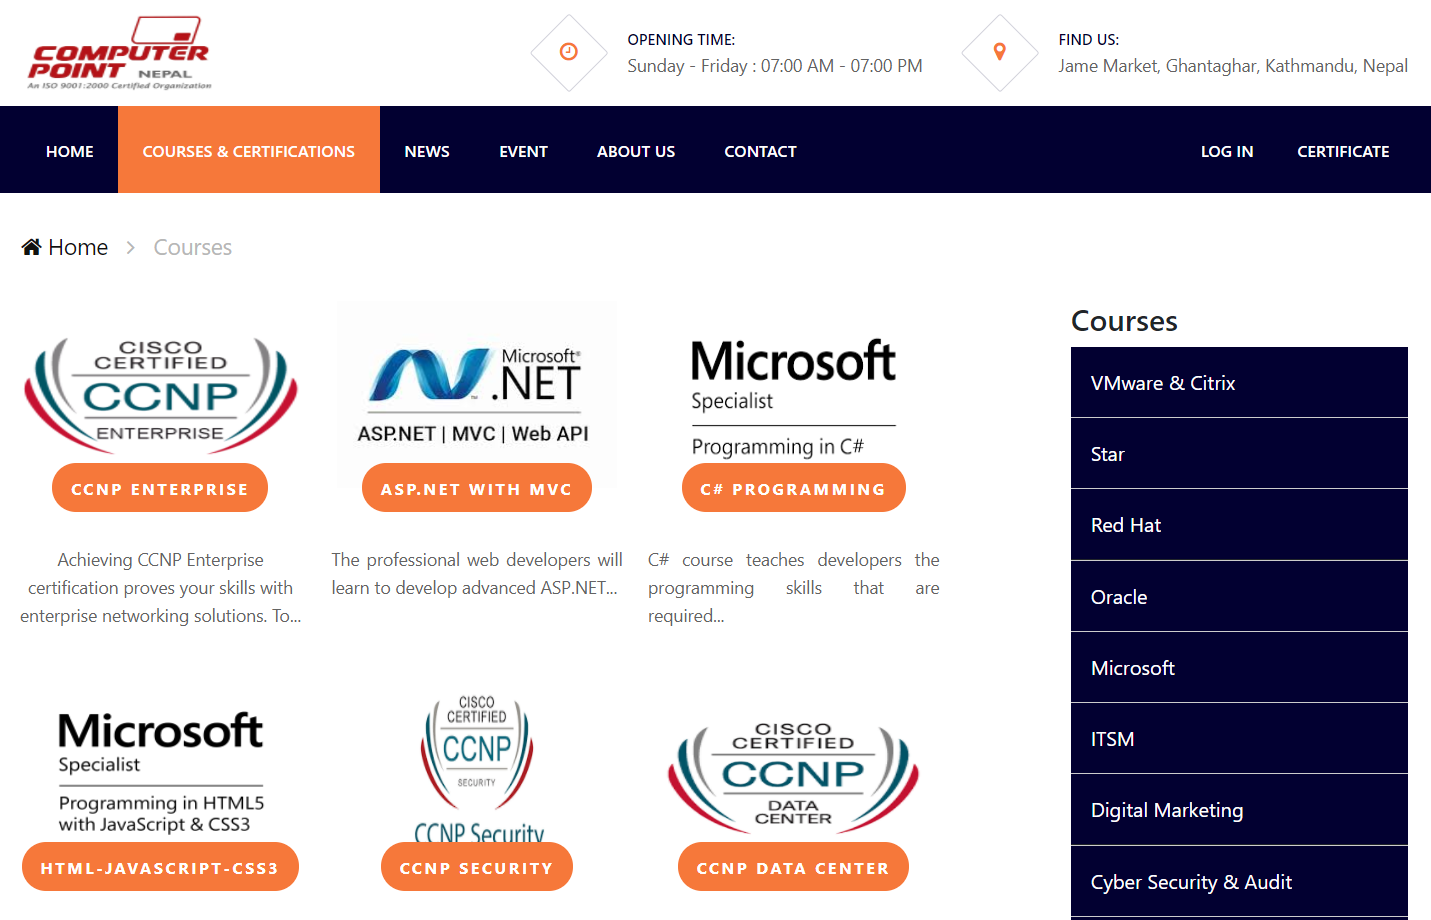Click the Log In link
The height and width of the screenshot is (920, 1431).
pyautogui.click(x=1227, y=151)
